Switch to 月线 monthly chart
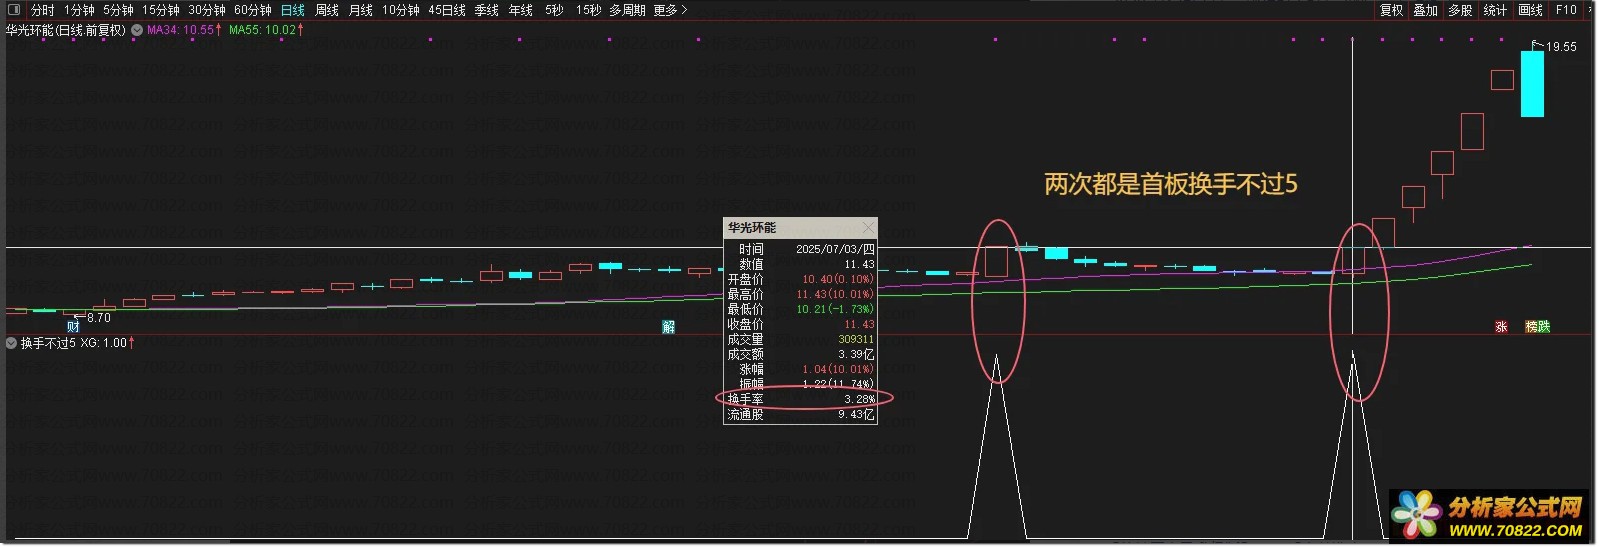Screen dimensions: 1599x547 (361, 10)
